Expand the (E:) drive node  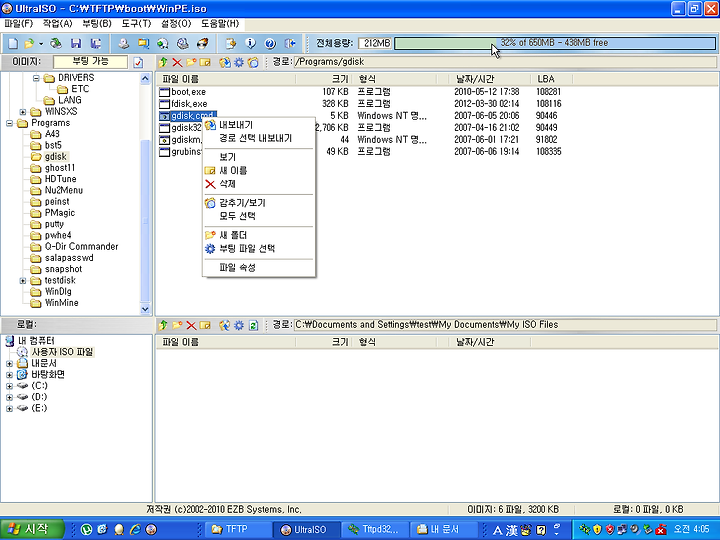tap(9, 409)
